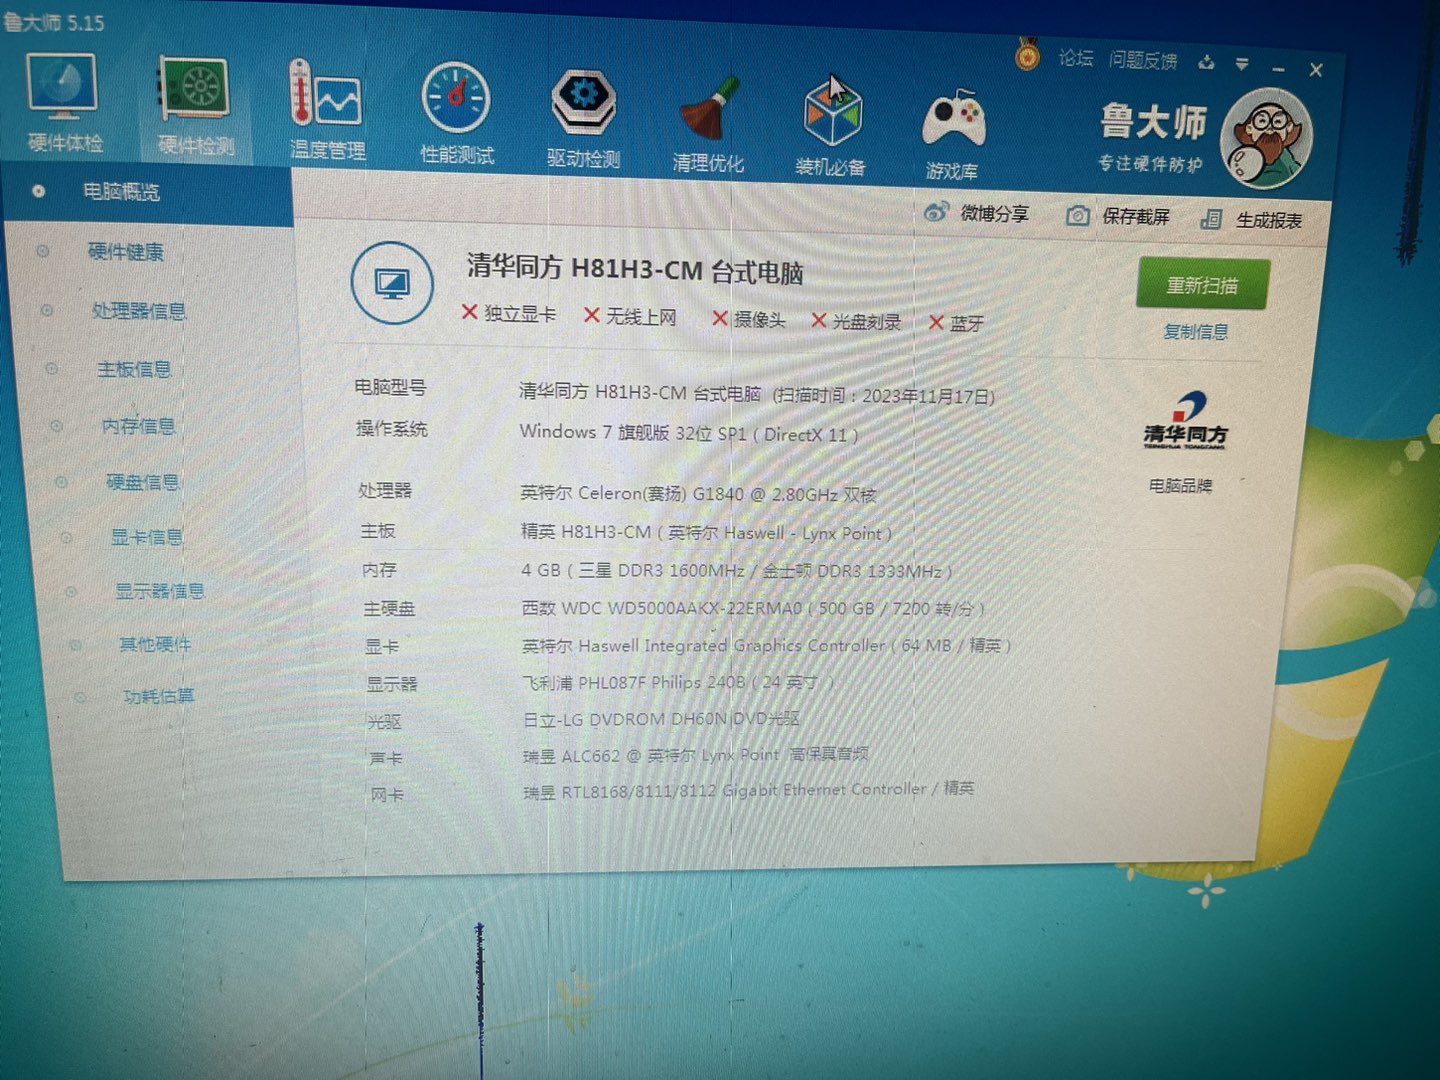Click the 鲁大师 old man avatar logo
The width and height of the screenshot is (1440, 1080).
click(1267, 140)
